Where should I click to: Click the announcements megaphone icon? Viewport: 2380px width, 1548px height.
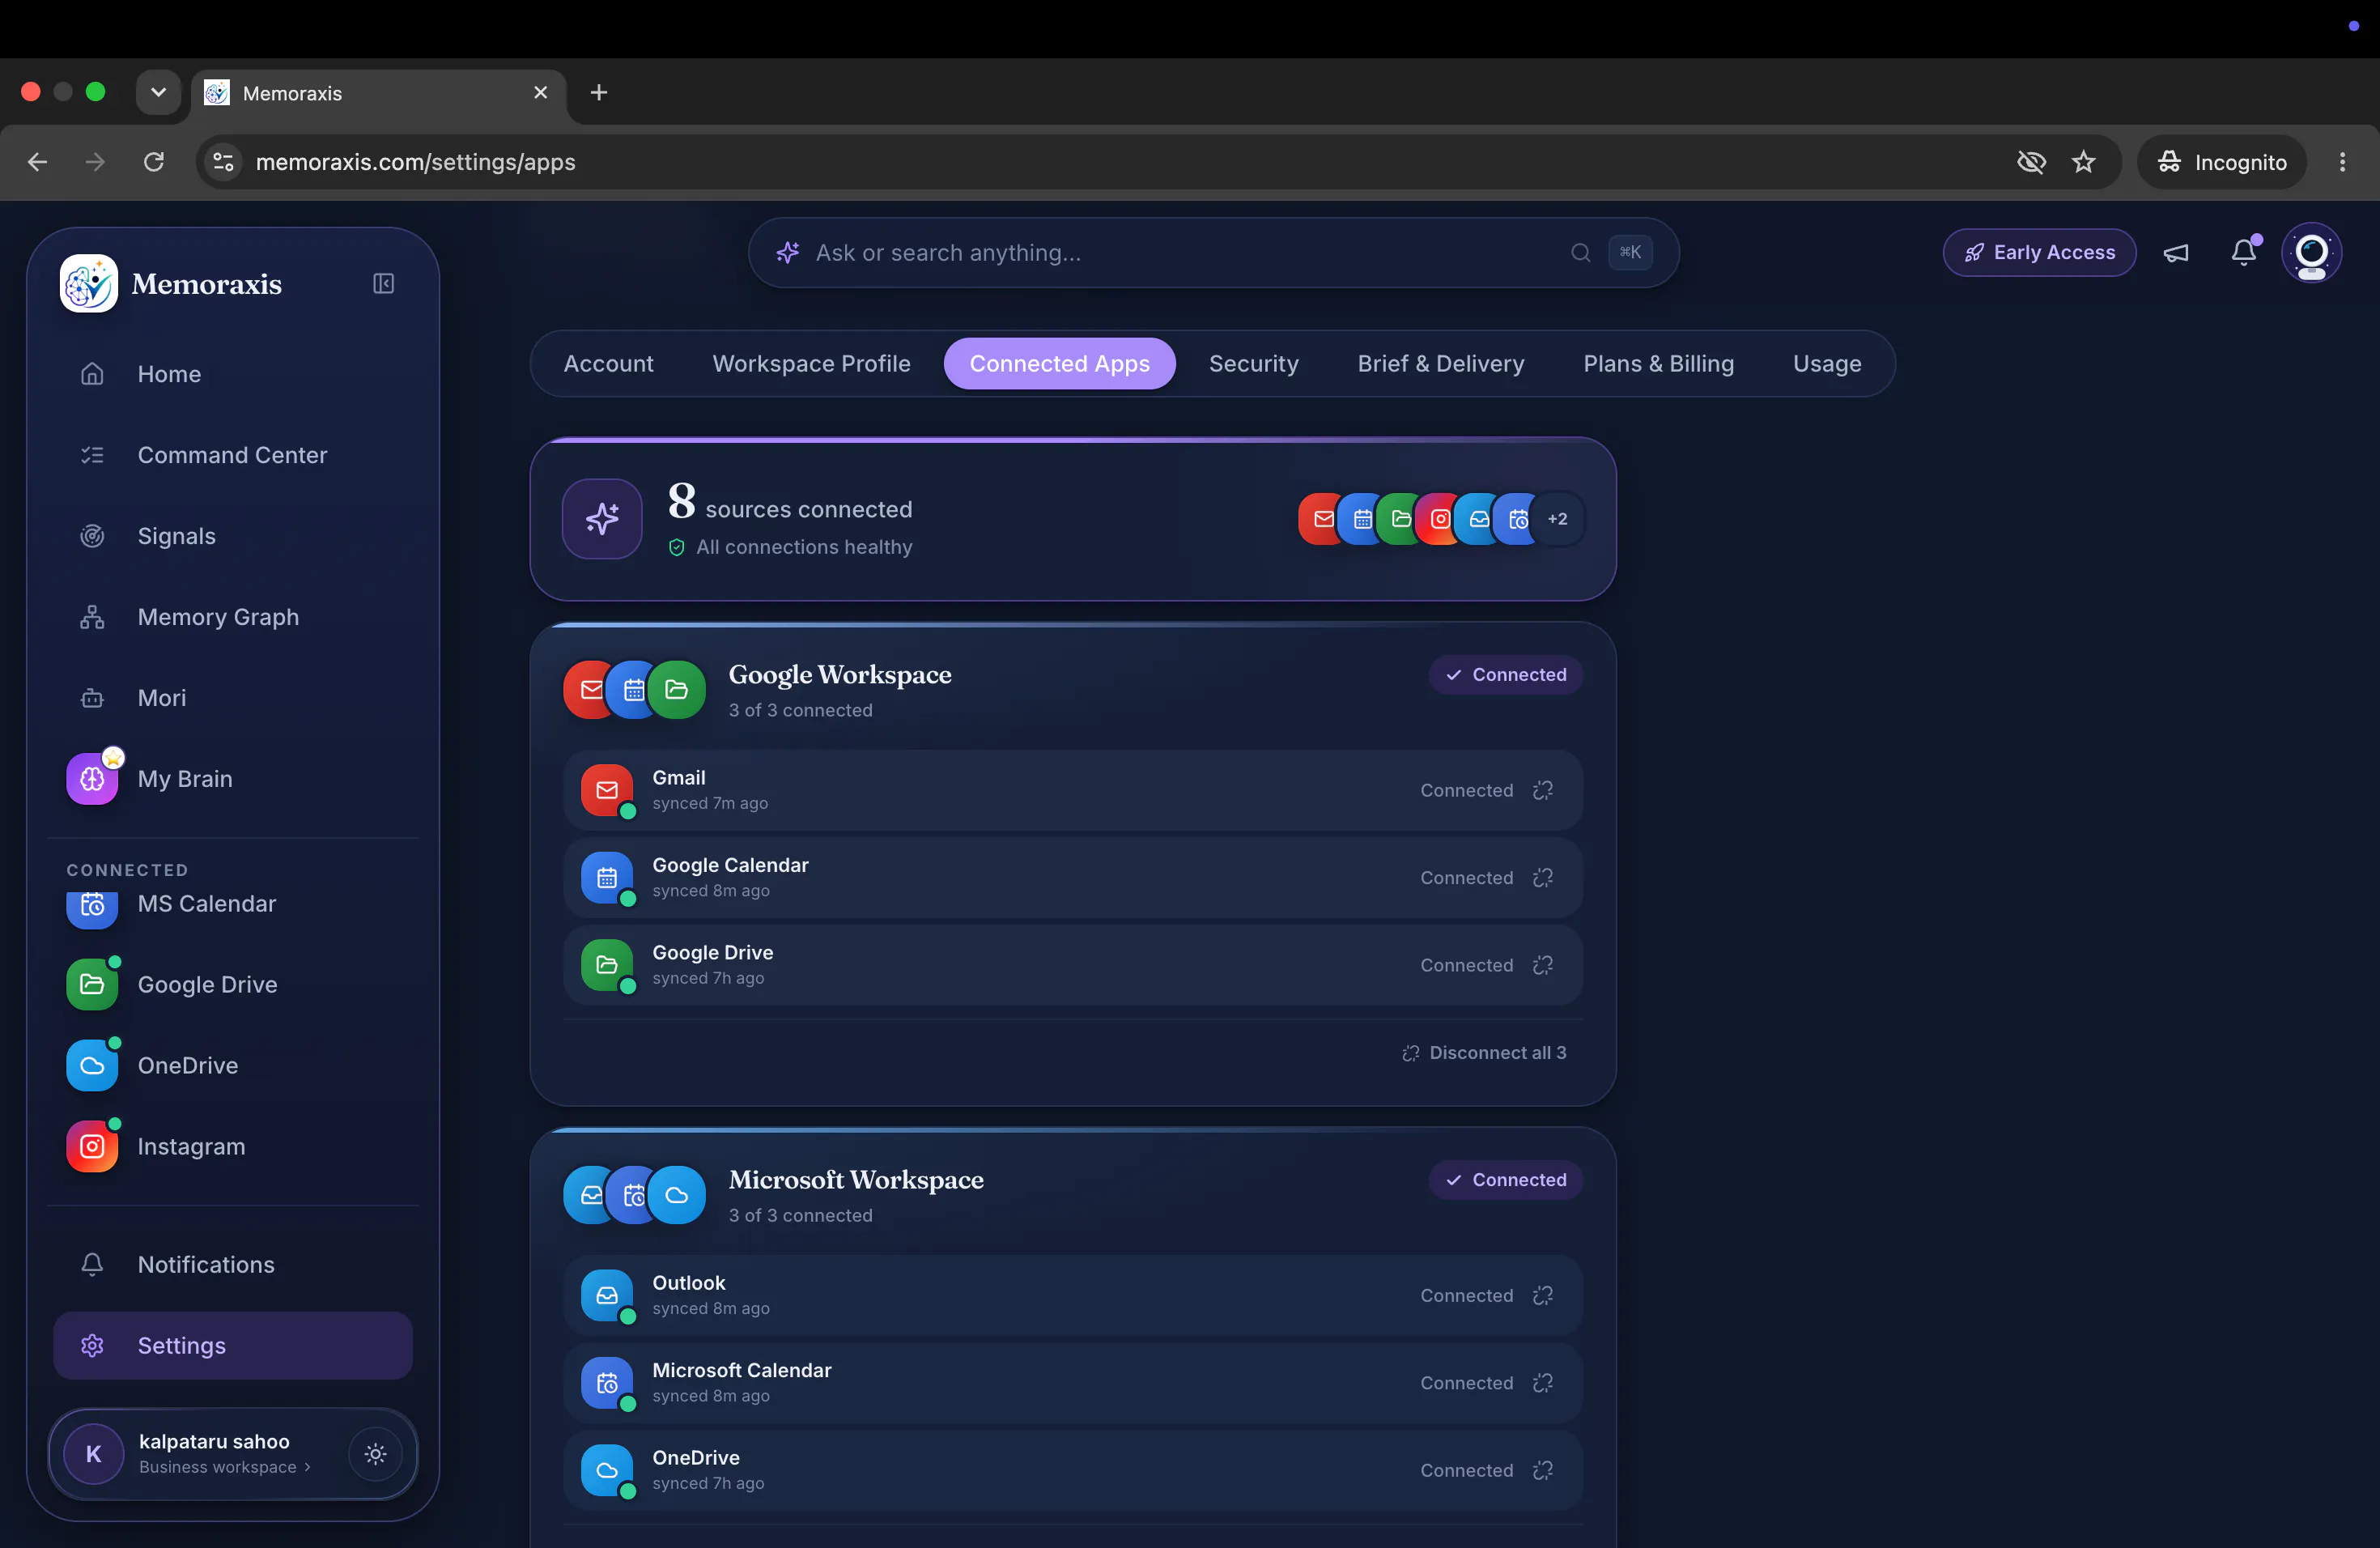pos(2176,253)
